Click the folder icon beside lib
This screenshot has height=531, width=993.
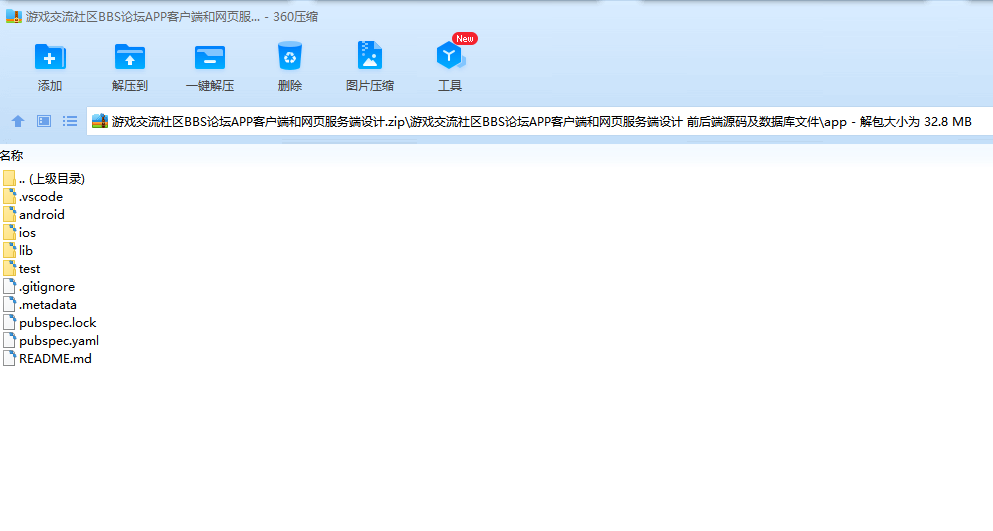(9, 250)
